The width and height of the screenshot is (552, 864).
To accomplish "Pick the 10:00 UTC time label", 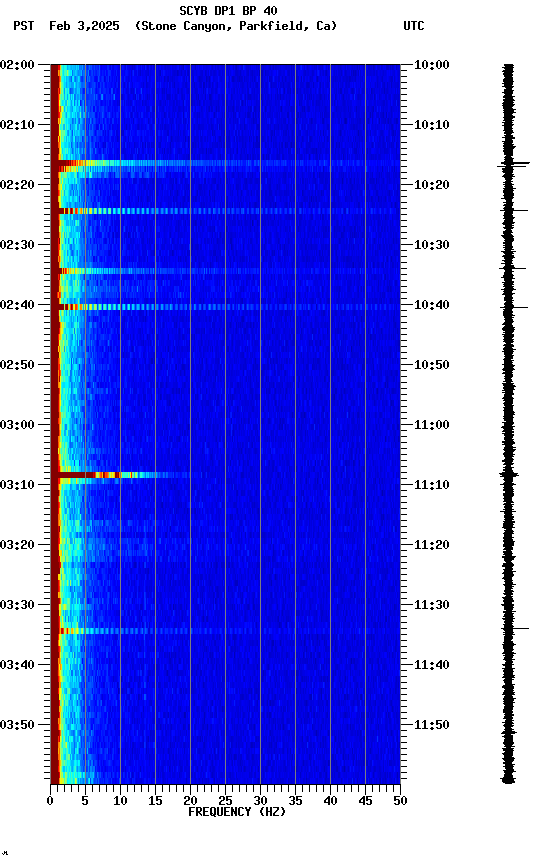I will pyautogui.click(x=431, y=65).
